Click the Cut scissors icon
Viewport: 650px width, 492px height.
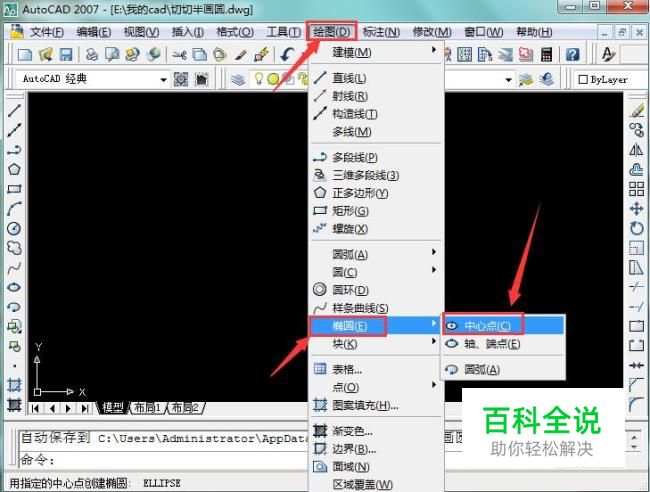point(179,54)
